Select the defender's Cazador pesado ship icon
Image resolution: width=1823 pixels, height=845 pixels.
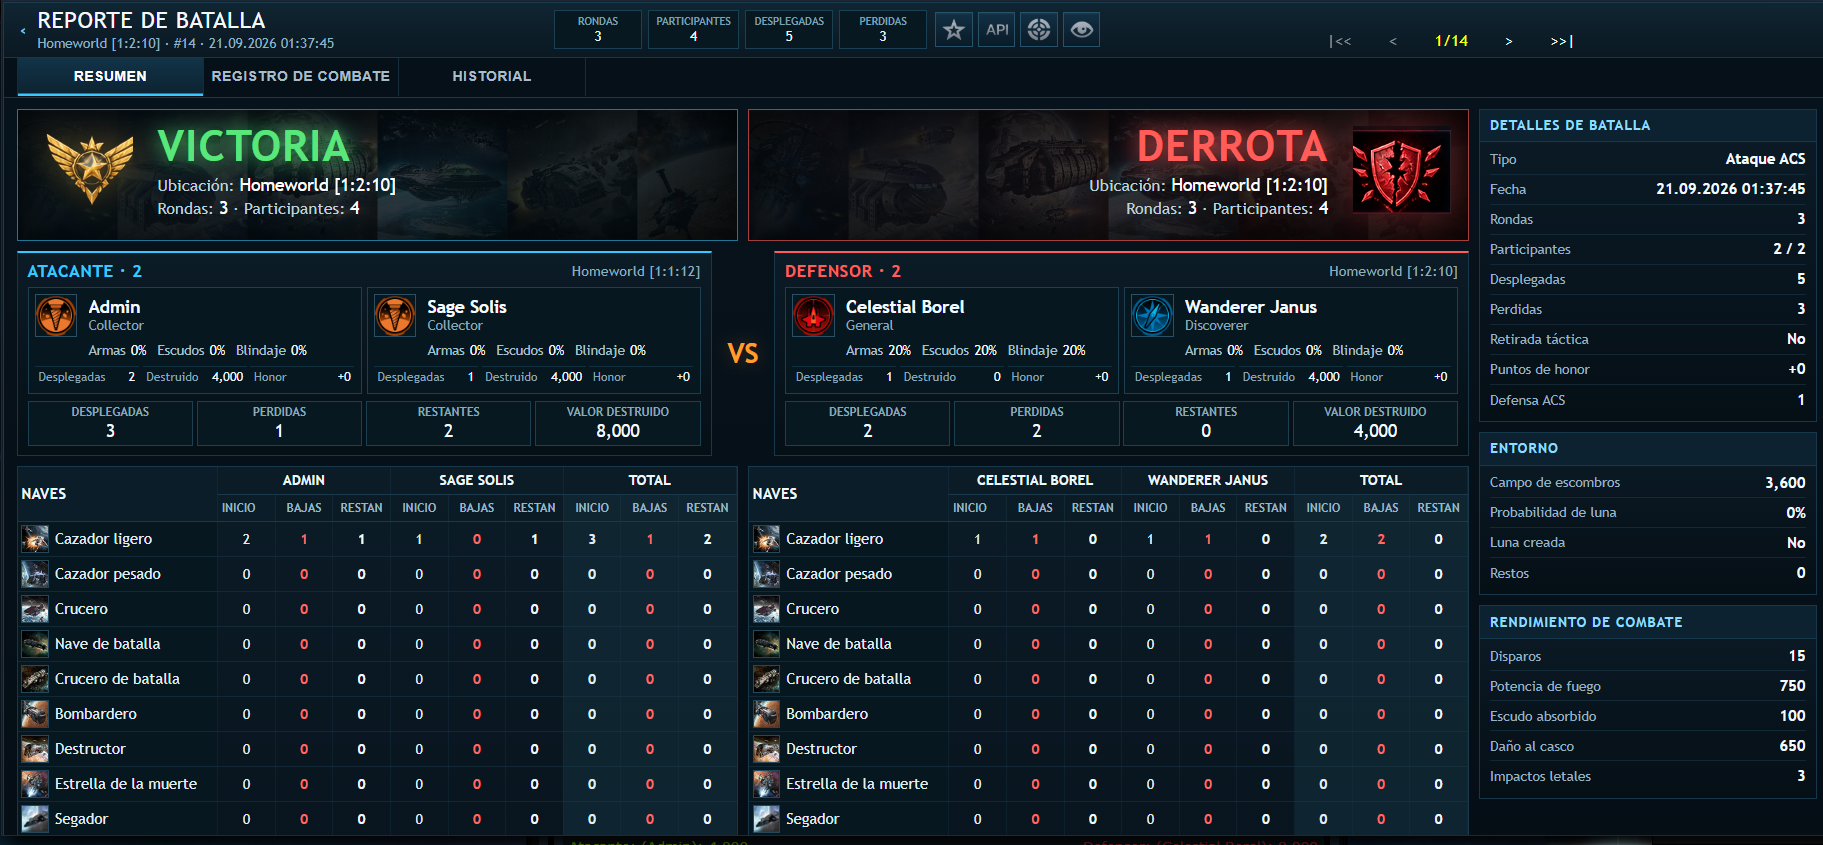click(x=766, y=574)
